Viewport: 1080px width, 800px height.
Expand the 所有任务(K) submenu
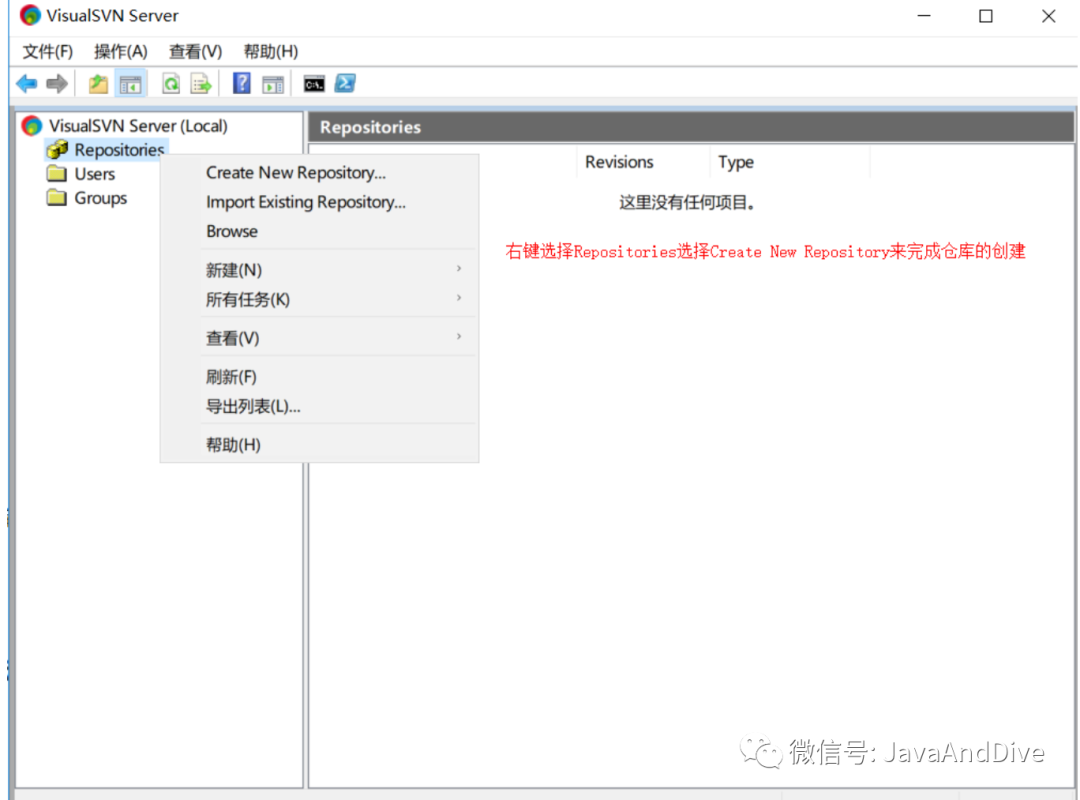click(x=320, y=300)
